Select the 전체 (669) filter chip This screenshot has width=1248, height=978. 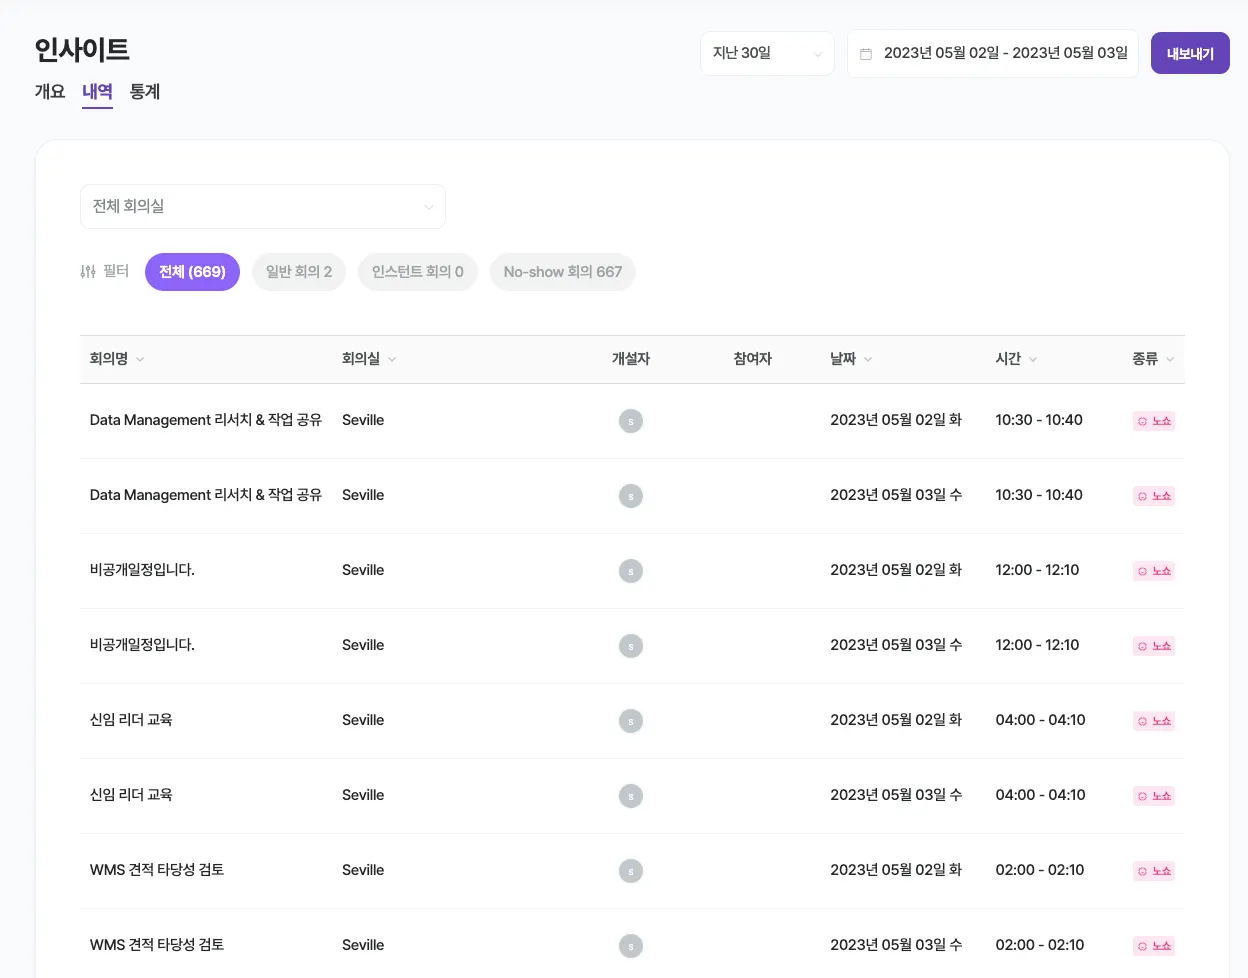point(192,272)
